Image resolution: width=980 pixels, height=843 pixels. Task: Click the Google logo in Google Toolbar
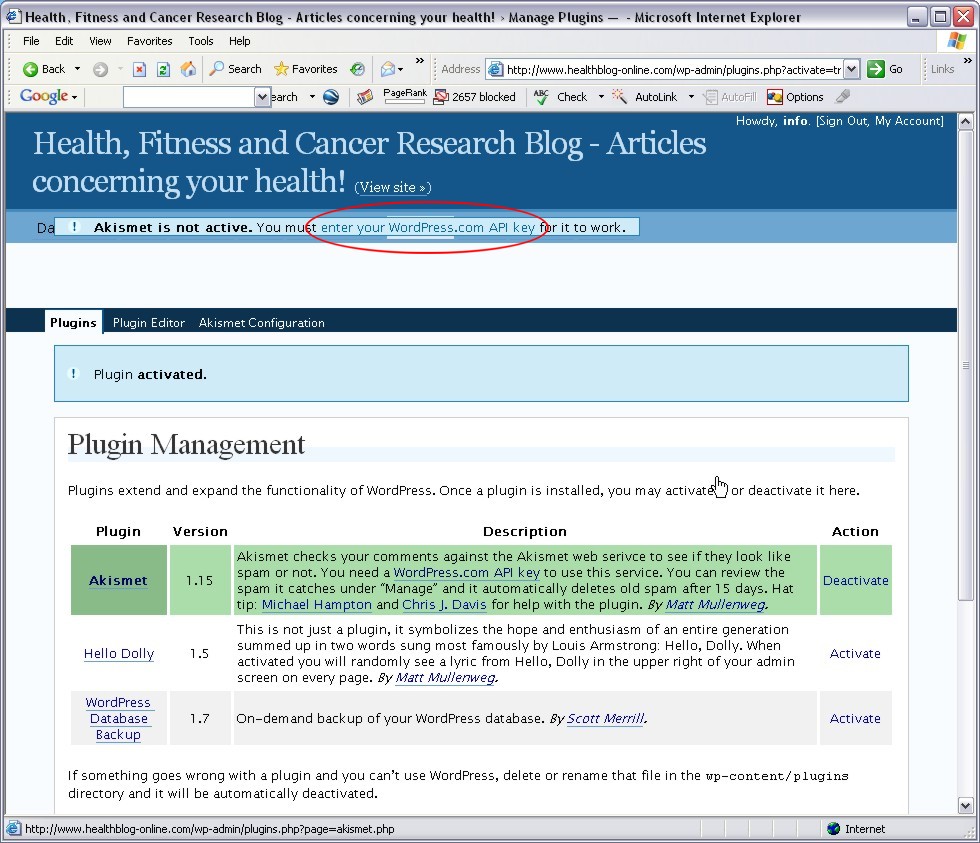(x=44, y=96)
